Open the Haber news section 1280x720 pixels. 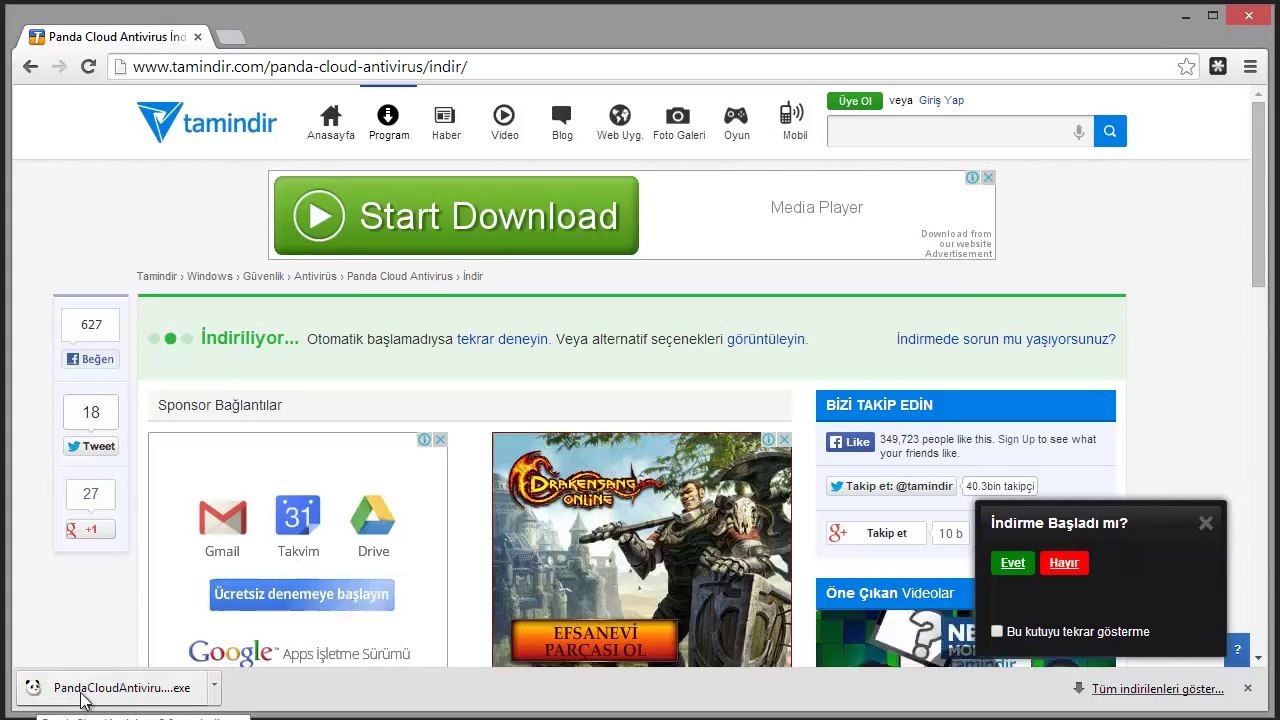tap(446, 122)
